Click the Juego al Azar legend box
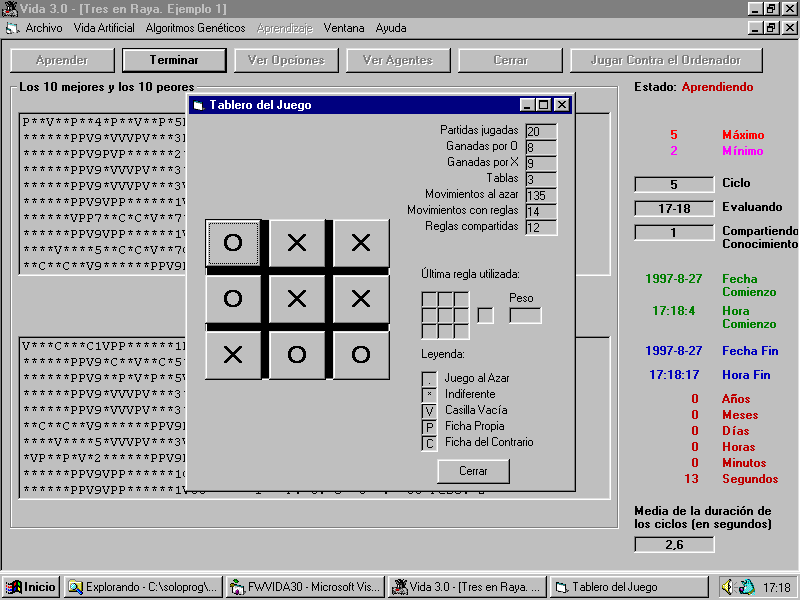Viewport: 800px width, 600px height. 429,379
